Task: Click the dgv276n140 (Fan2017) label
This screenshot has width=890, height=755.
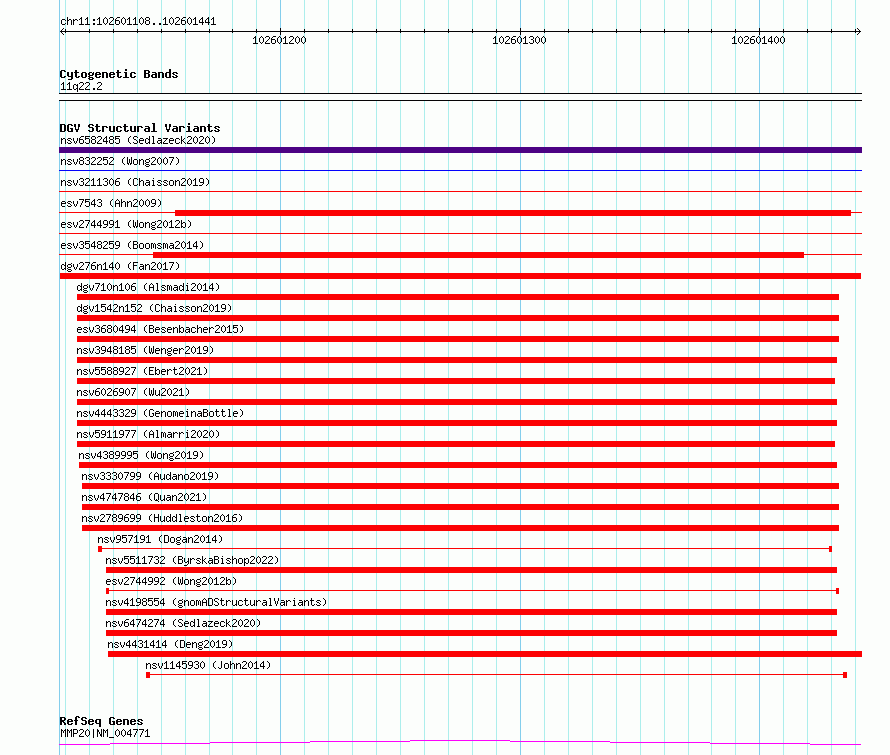Action: 120,266
